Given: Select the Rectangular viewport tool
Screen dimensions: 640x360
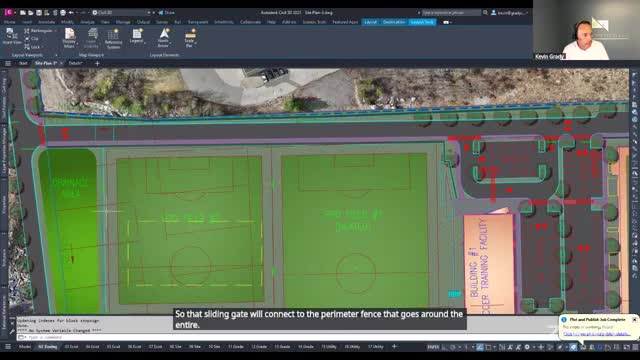Looking at the screenshot, I should pyautogui.click(x=38, y=31).
